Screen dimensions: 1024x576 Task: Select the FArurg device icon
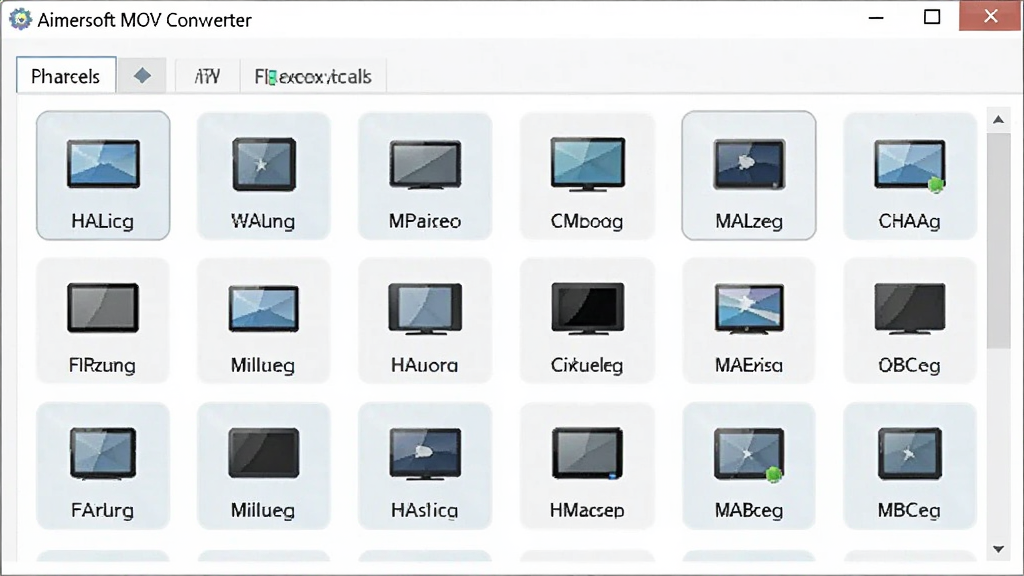pyautogui.click(x=103, y=466)
